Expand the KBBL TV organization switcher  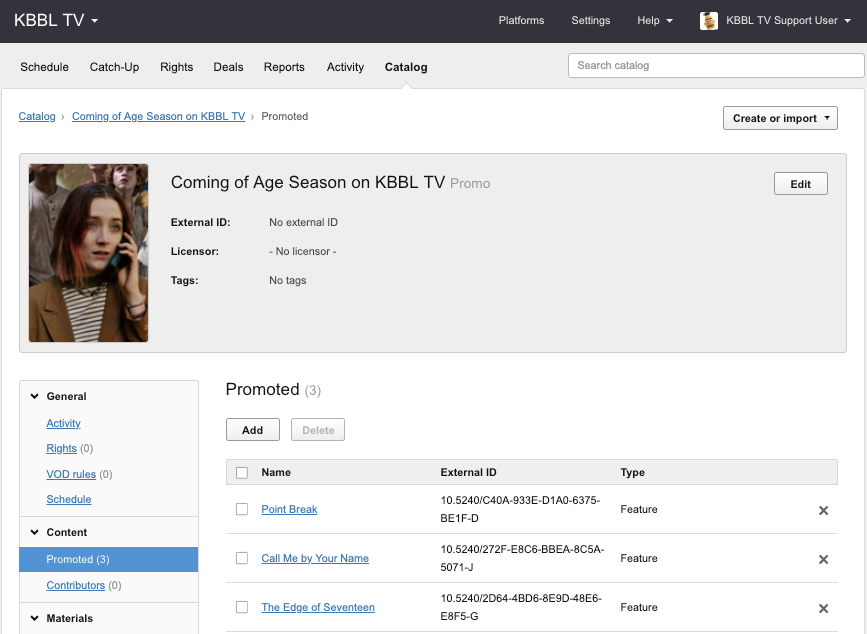(x=56, y=21)
